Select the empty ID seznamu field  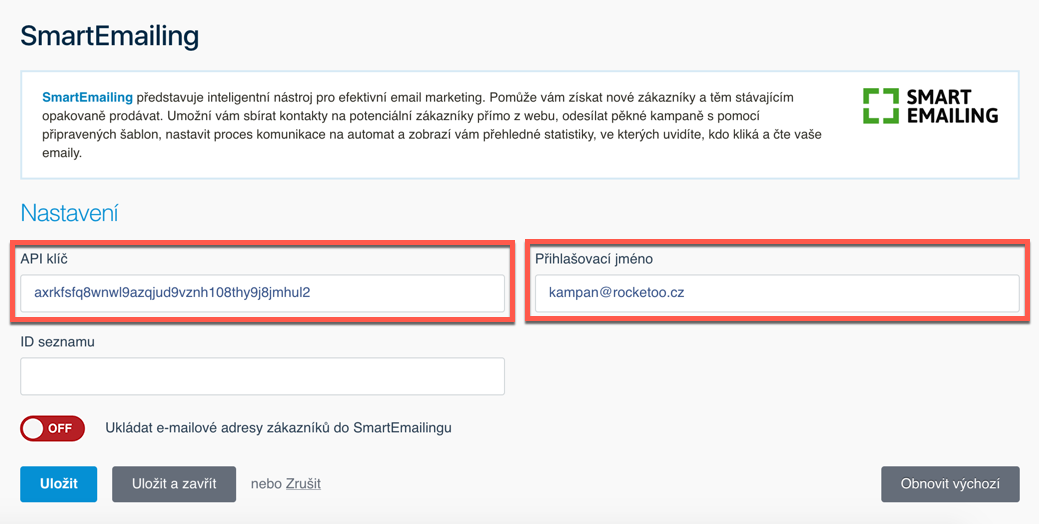(262, 376)
